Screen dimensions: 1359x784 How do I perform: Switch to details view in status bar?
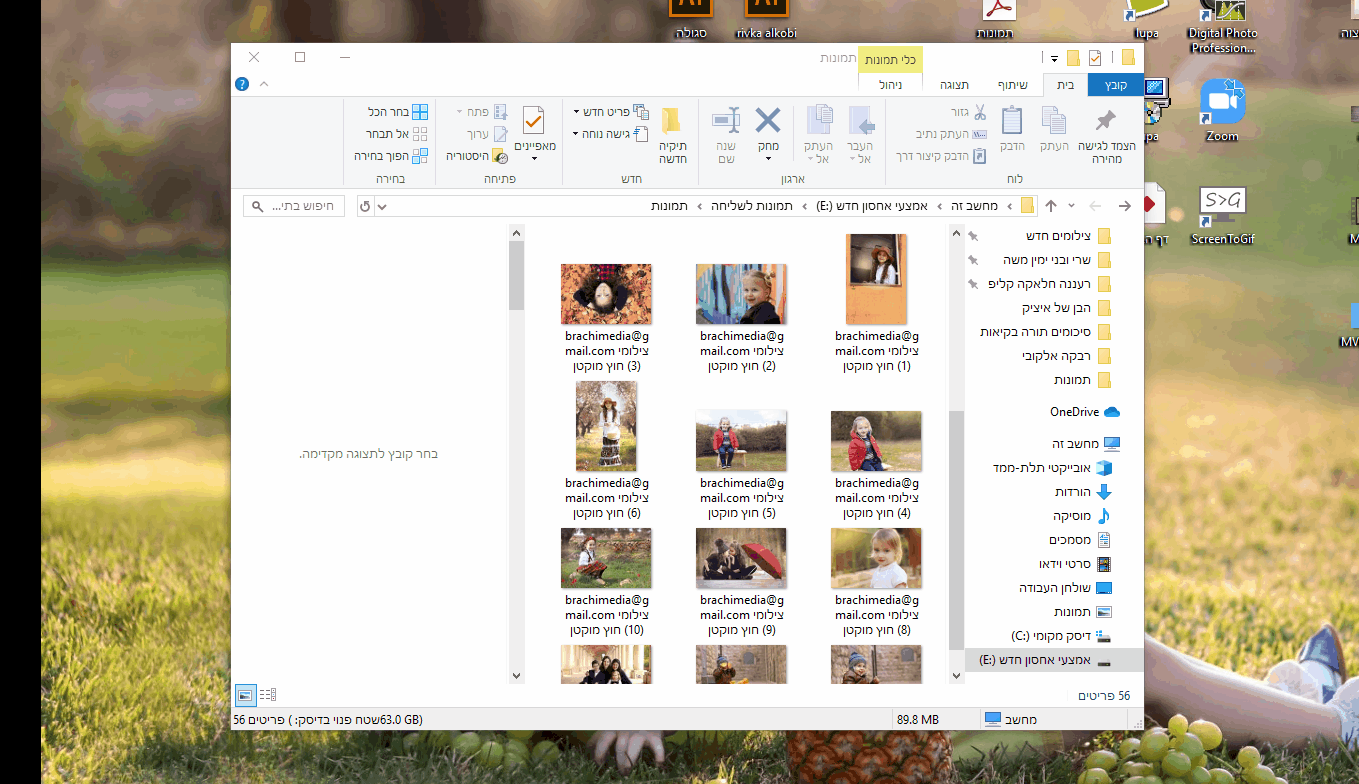coord(267,694)
